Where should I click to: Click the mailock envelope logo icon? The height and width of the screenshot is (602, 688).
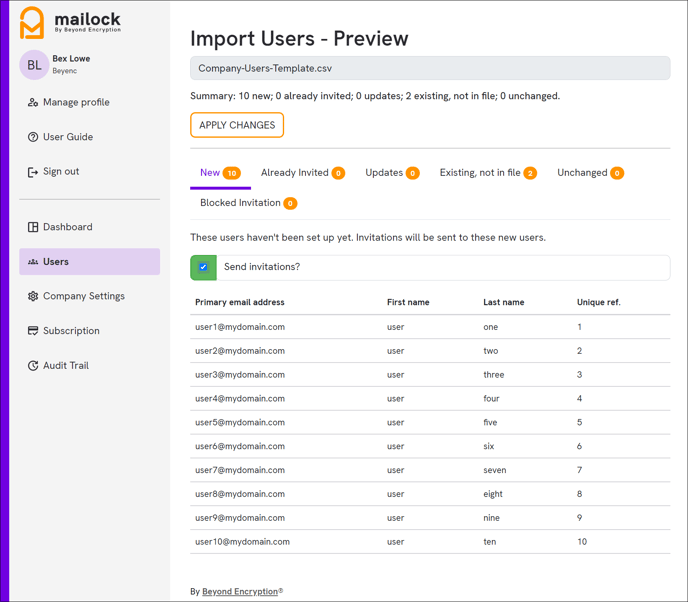coord(32,22)
